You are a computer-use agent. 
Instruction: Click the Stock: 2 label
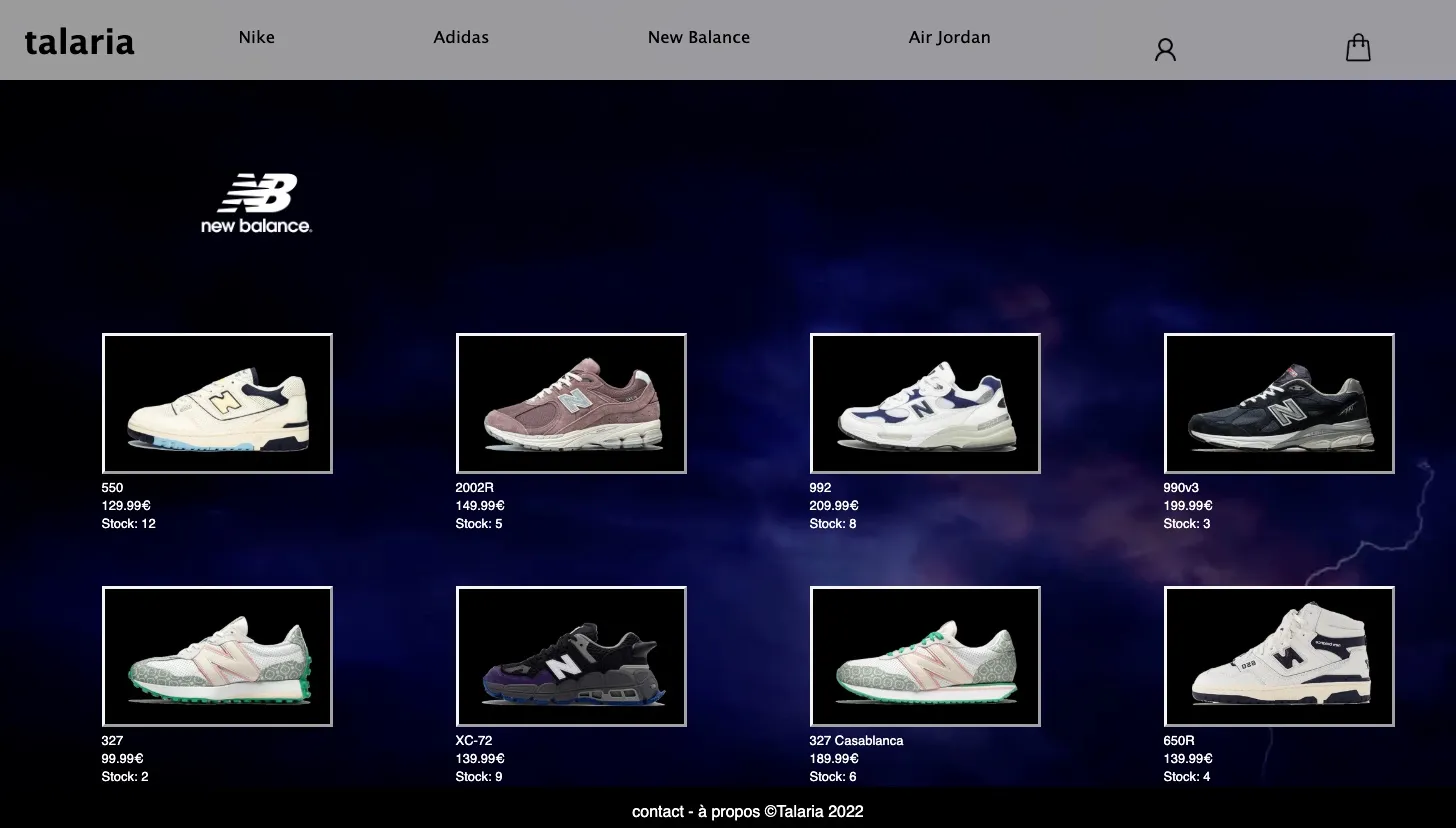click(x=125, y=777)
